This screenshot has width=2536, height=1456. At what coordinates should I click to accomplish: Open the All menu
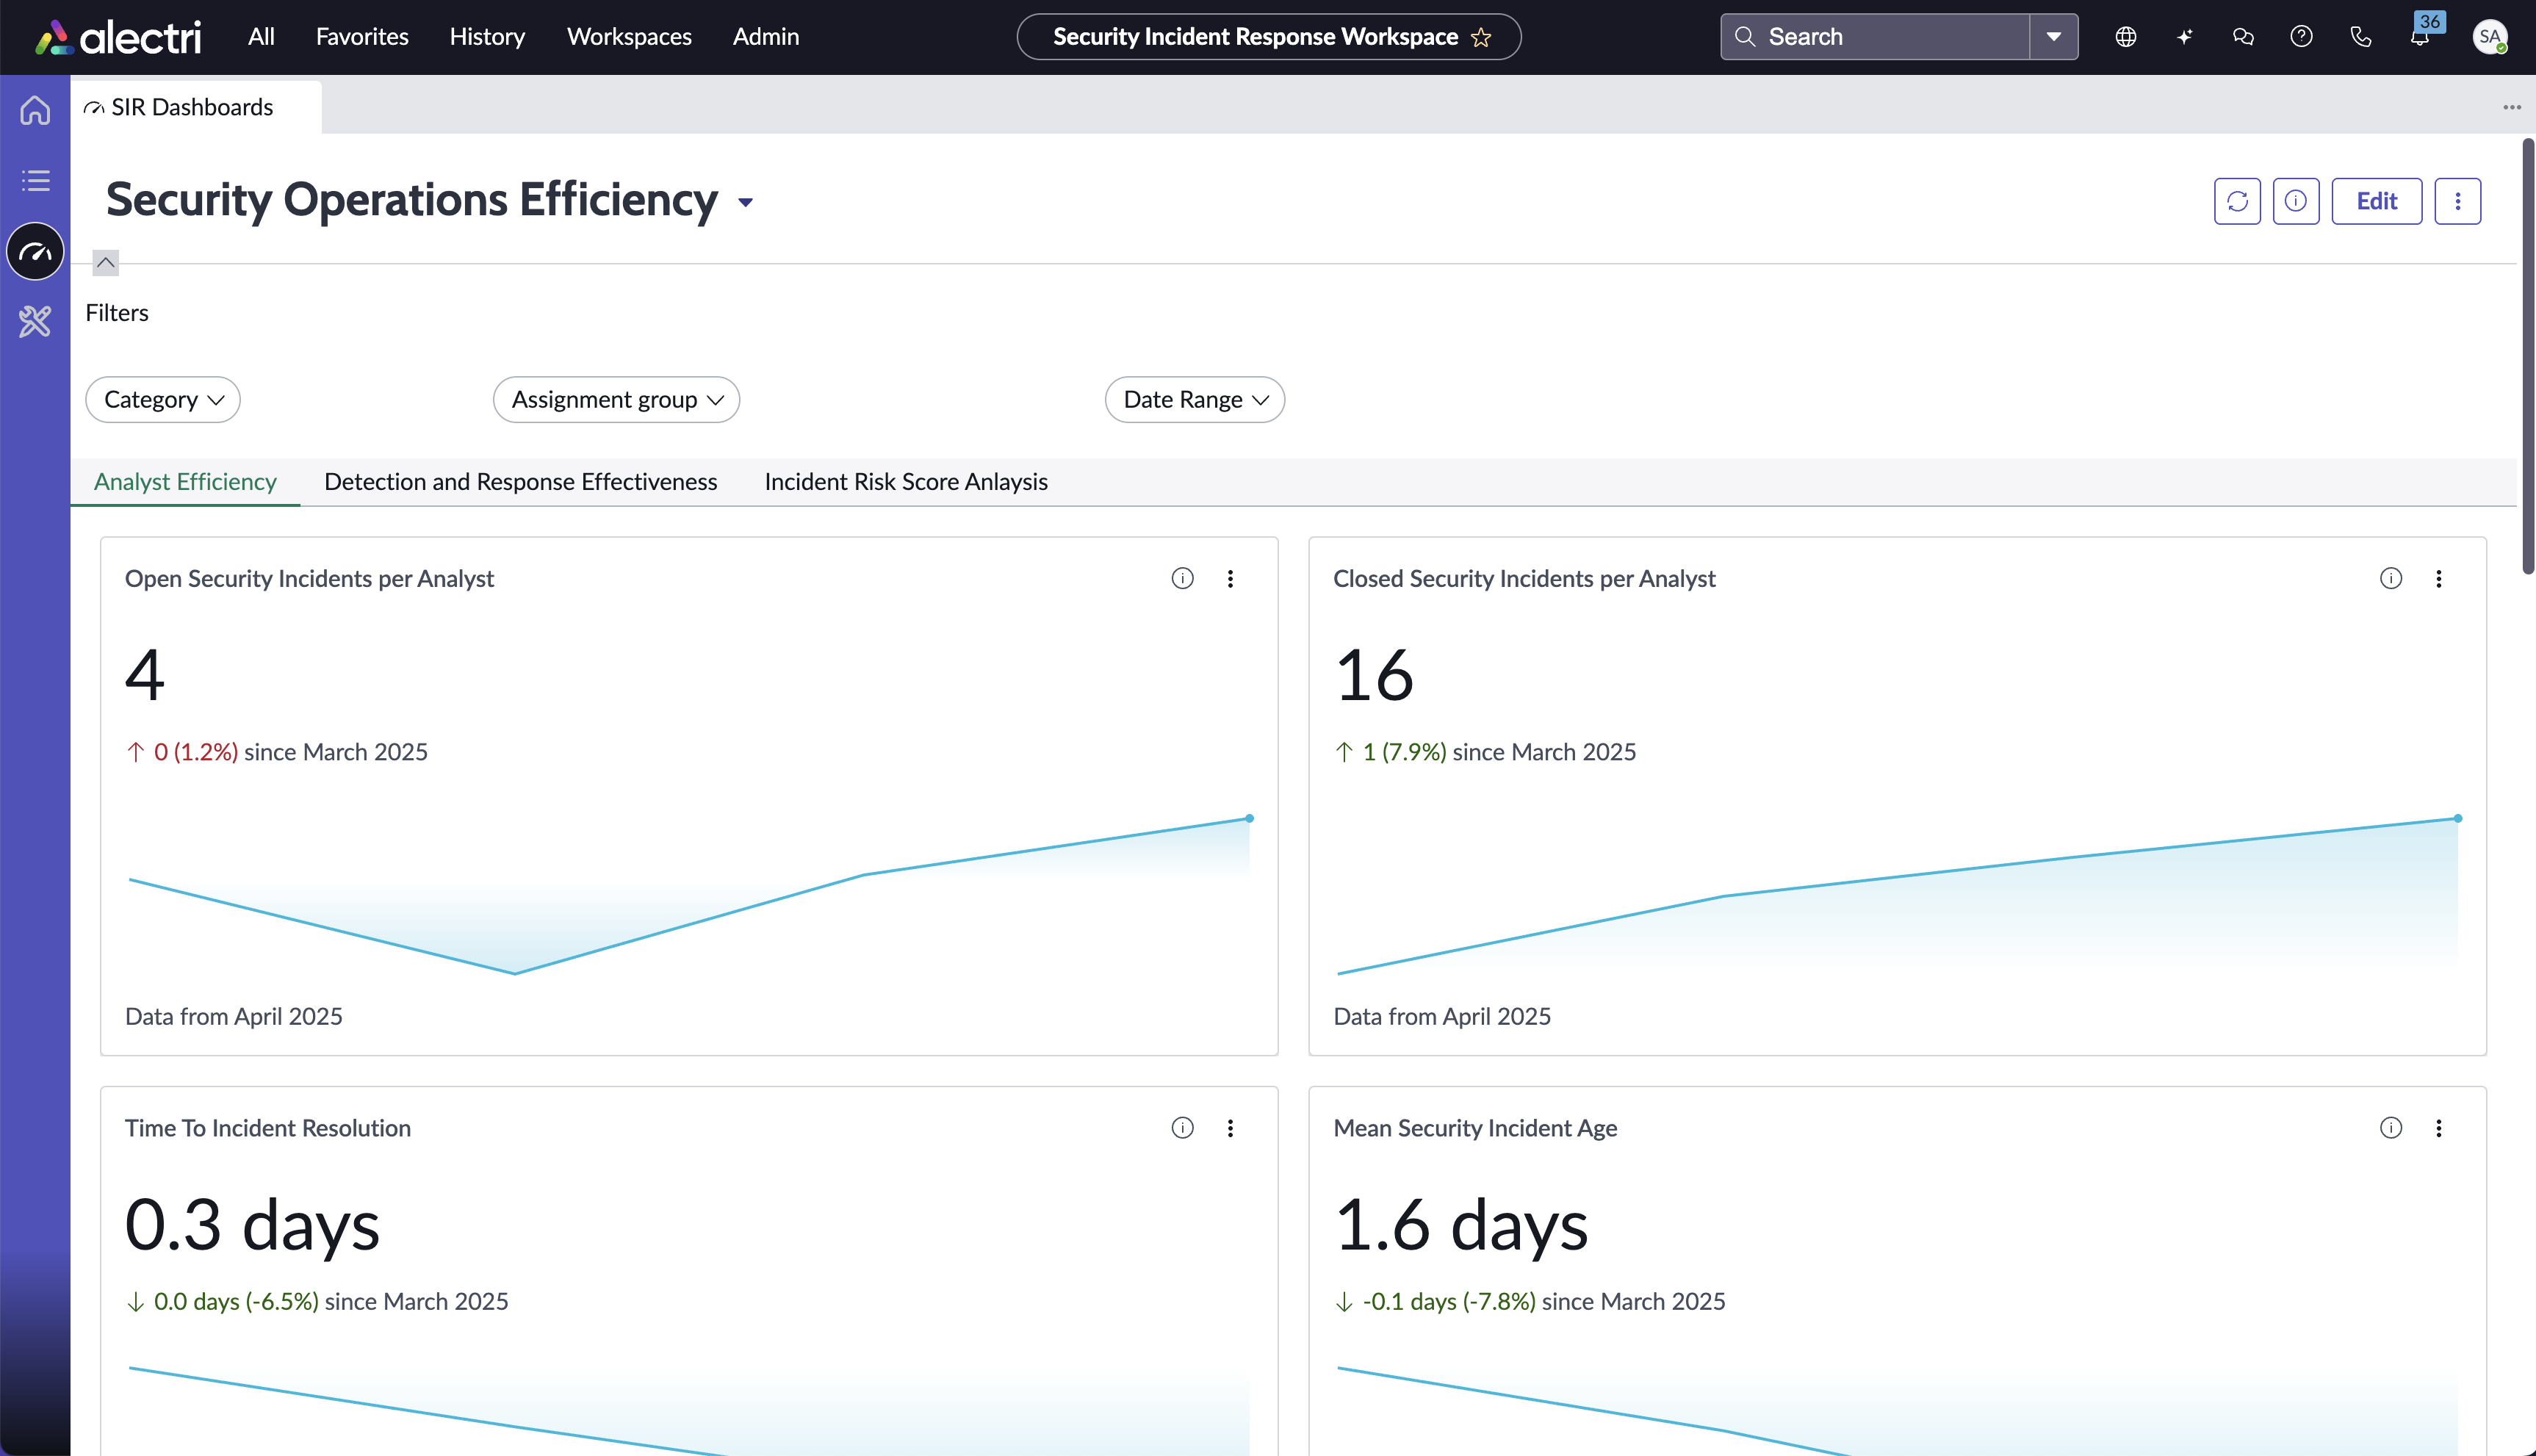pyautogui.click(x=261, y=37)
